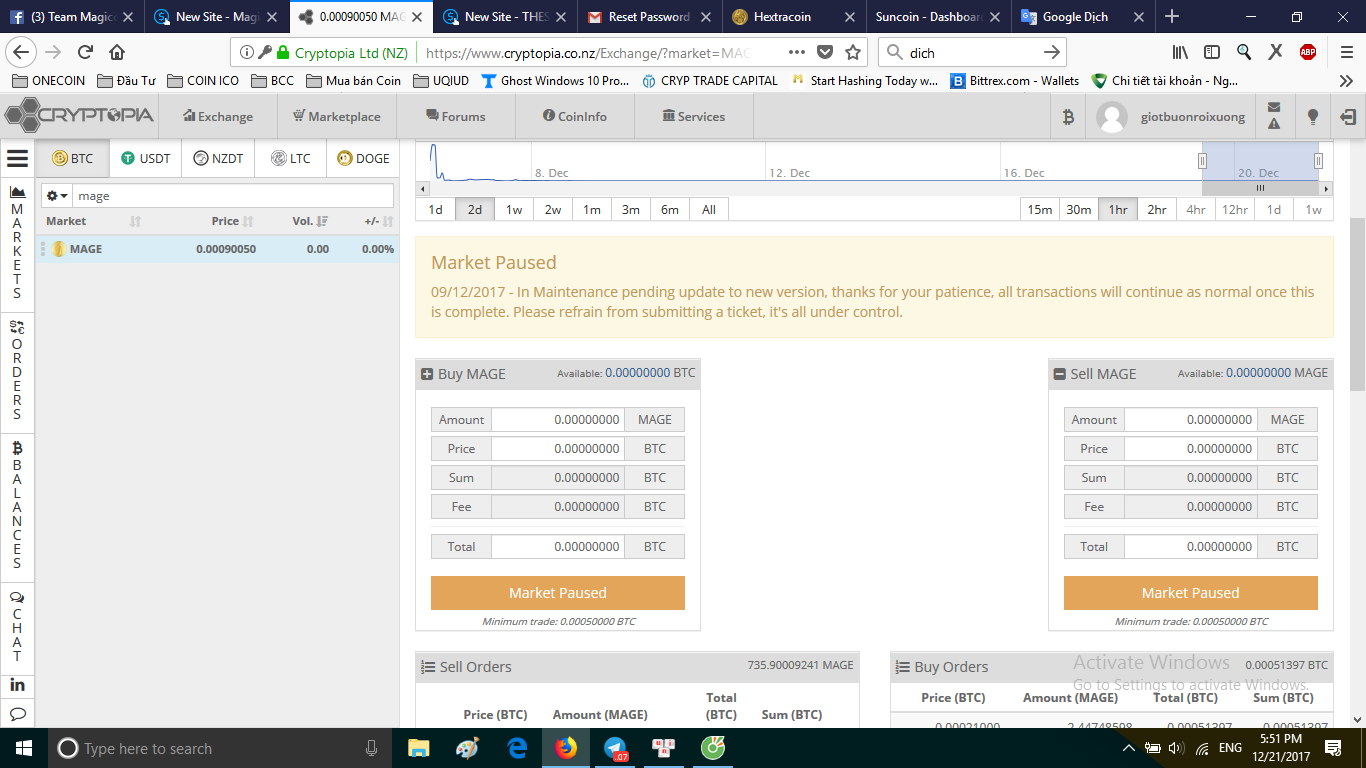The height and width of the screenshot is (768, 1366).
Task: Set chart range to 1d
Action: click(x=436, y=209)
